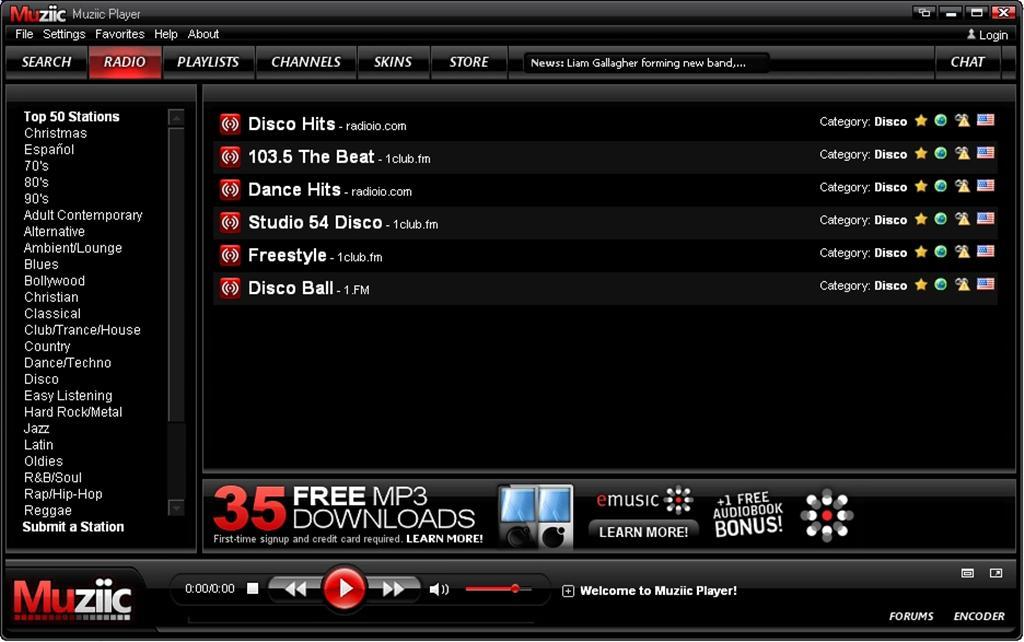Image resolution: width=1024 pixels, height=642 pixels.
Task: Click the report warning icon for Dance Hits
Action: pyautogui.click(x=962, y=187)
